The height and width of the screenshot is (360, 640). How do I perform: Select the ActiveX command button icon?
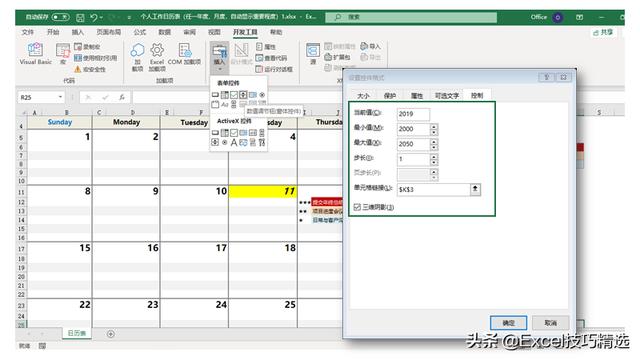point(215,133)
